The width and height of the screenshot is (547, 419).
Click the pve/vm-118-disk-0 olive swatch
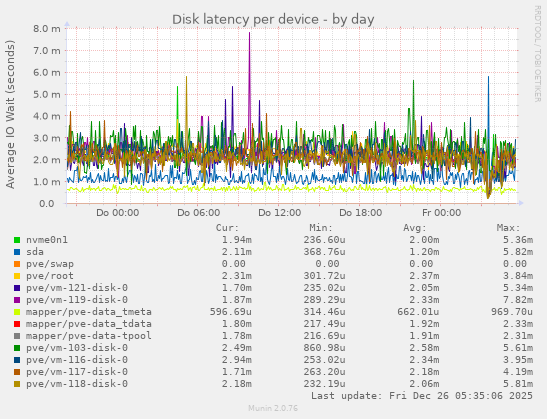pyautogui.click(x=17, y=384)
